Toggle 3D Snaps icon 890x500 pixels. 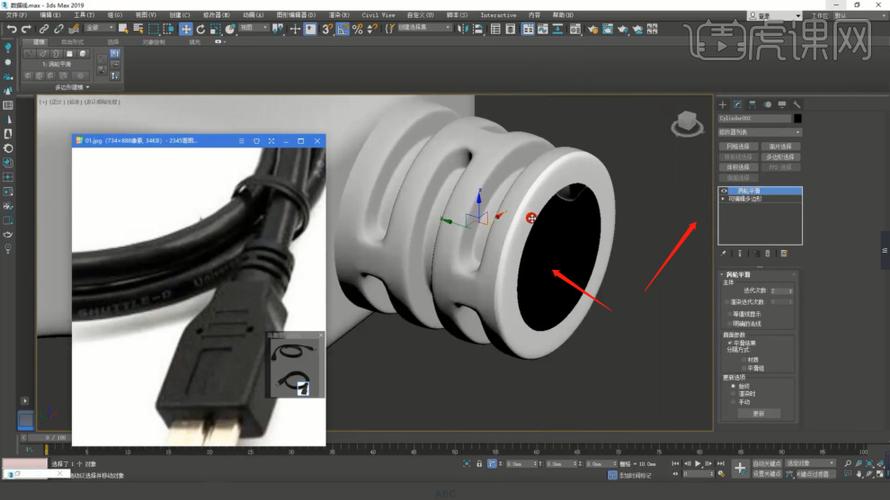tap(327, 29)
